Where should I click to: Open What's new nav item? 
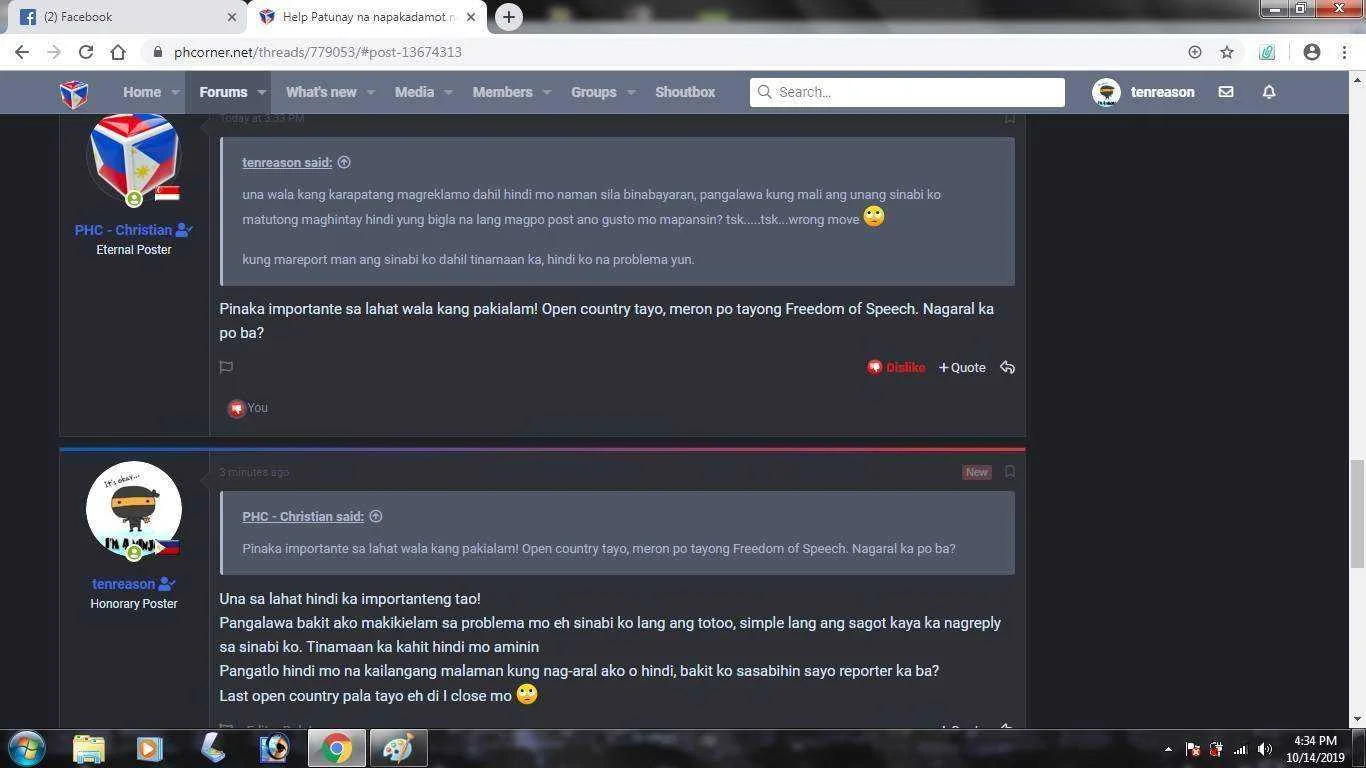(x=321, y=92)
